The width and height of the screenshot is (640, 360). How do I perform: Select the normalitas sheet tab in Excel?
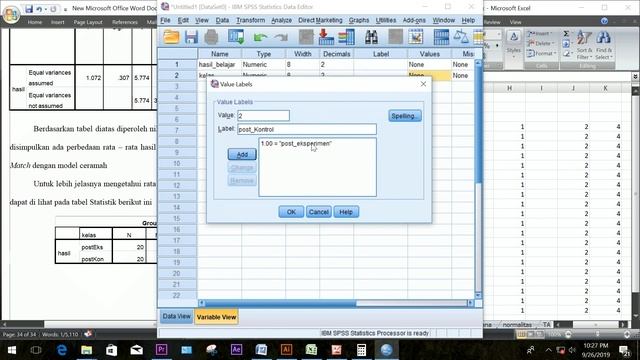click(x=517, y=324)
